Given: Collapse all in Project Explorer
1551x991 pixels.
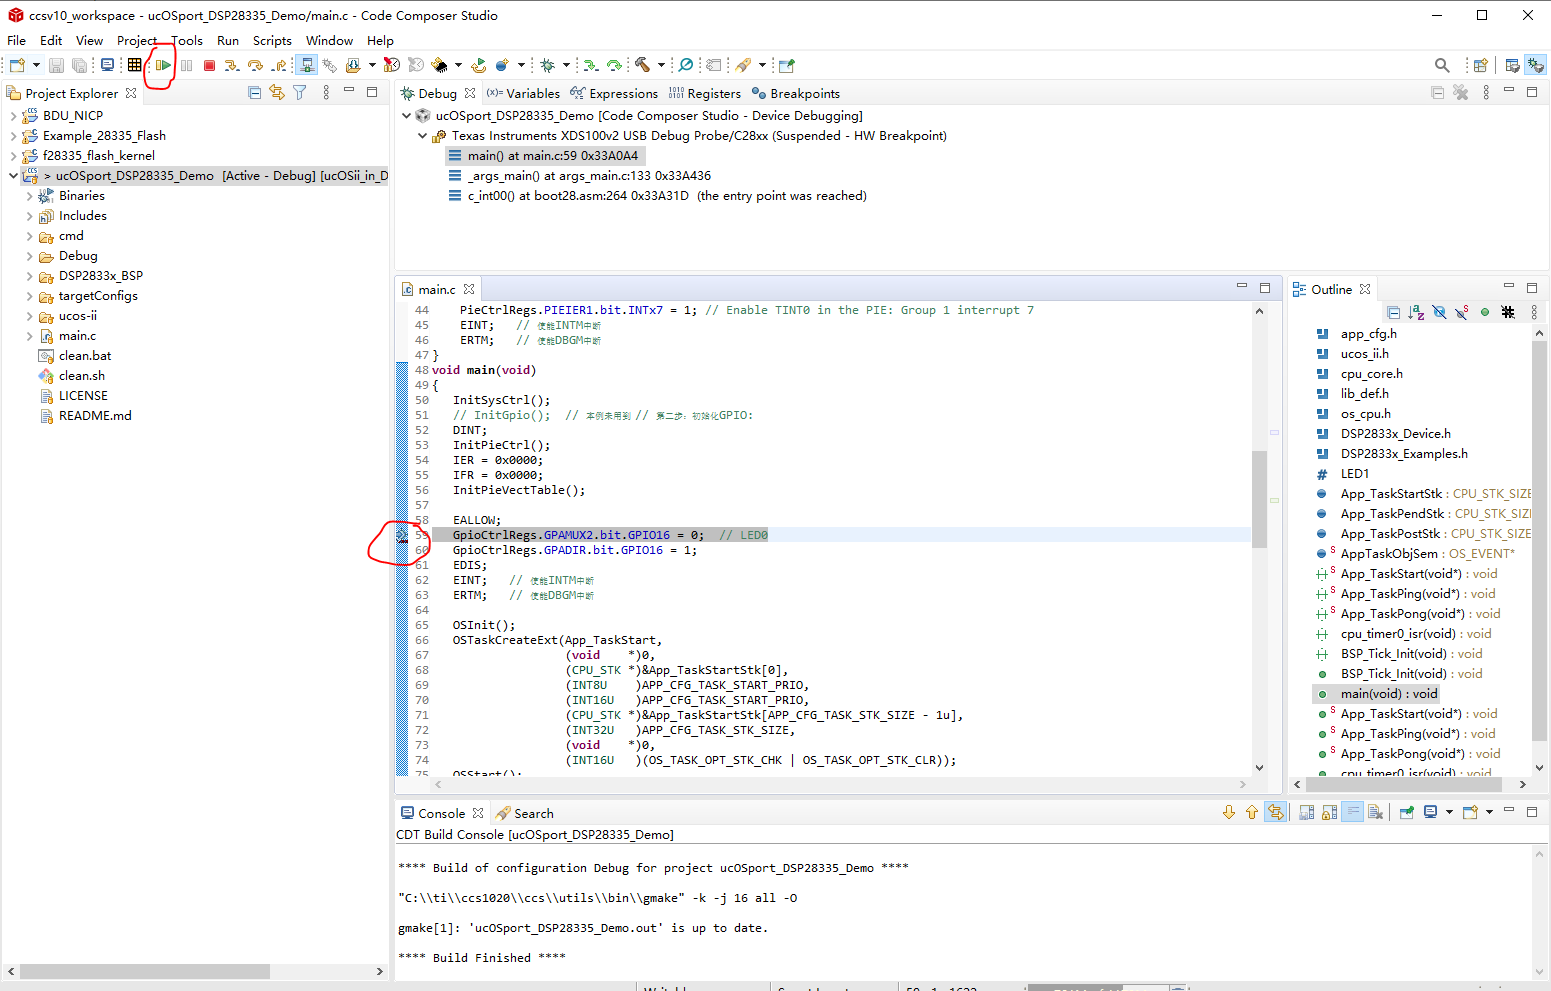Looking at the screenshot, I should 254,93.
